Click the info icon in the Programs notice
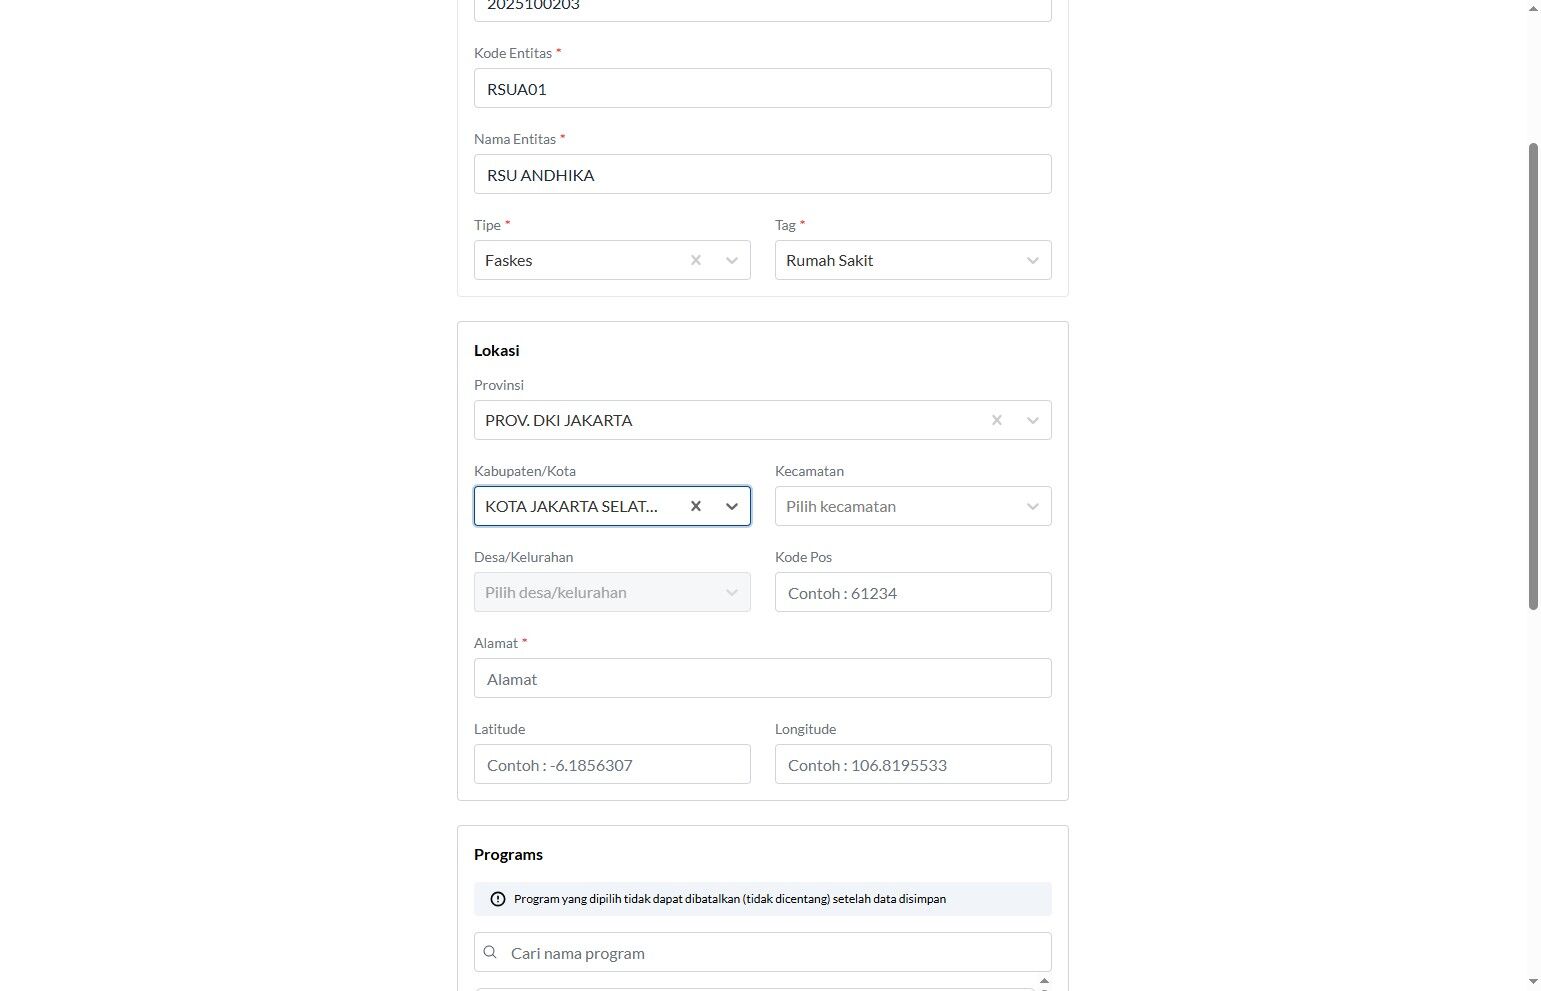Viewport: 1541px width, 991px height. (498, 899)
